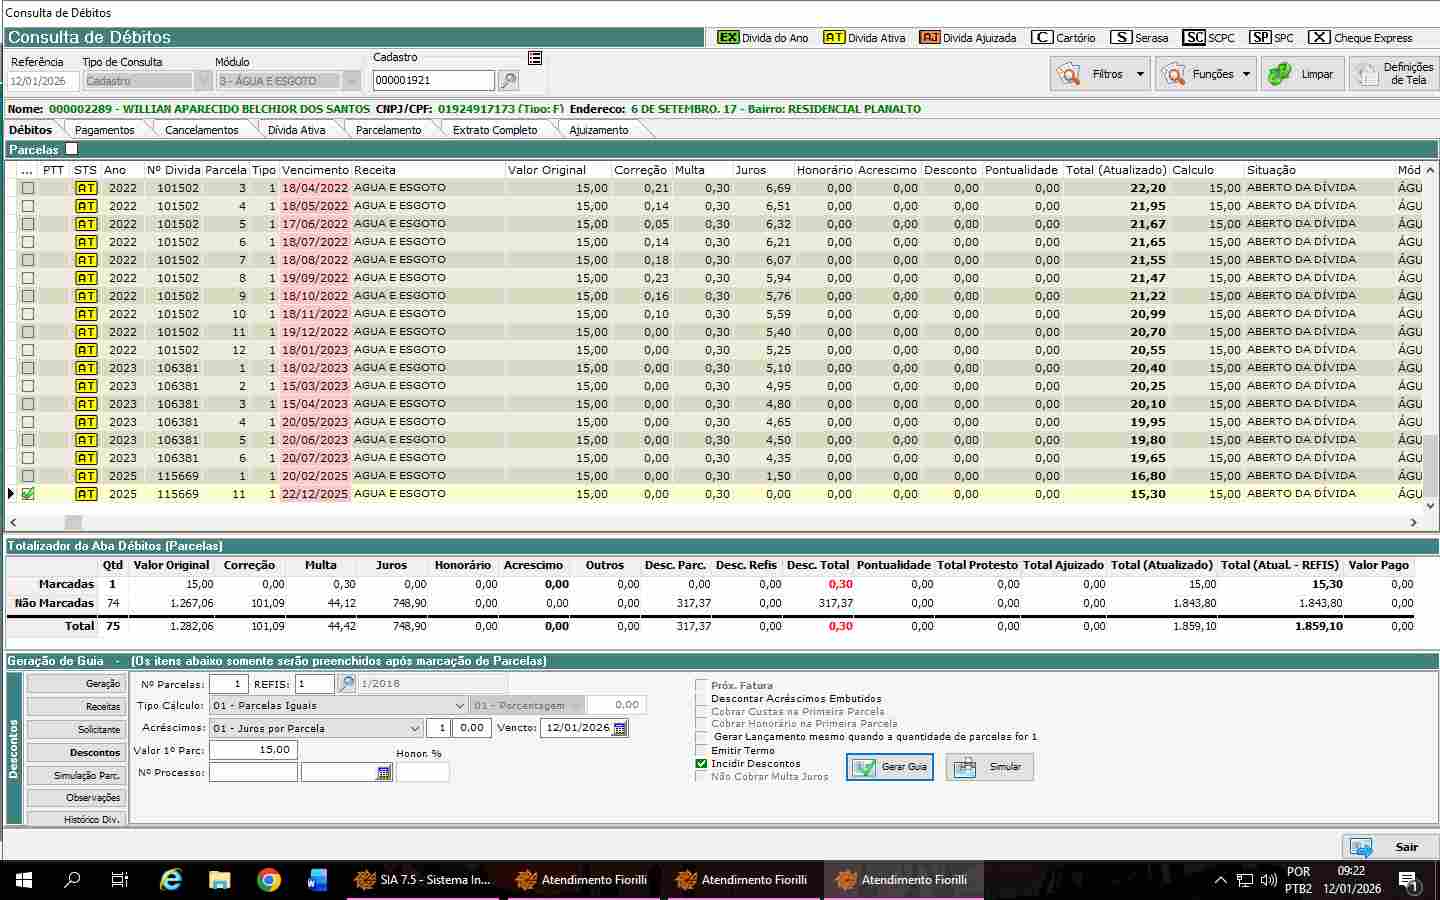Open Definições de Tela

coord(1393,74)
